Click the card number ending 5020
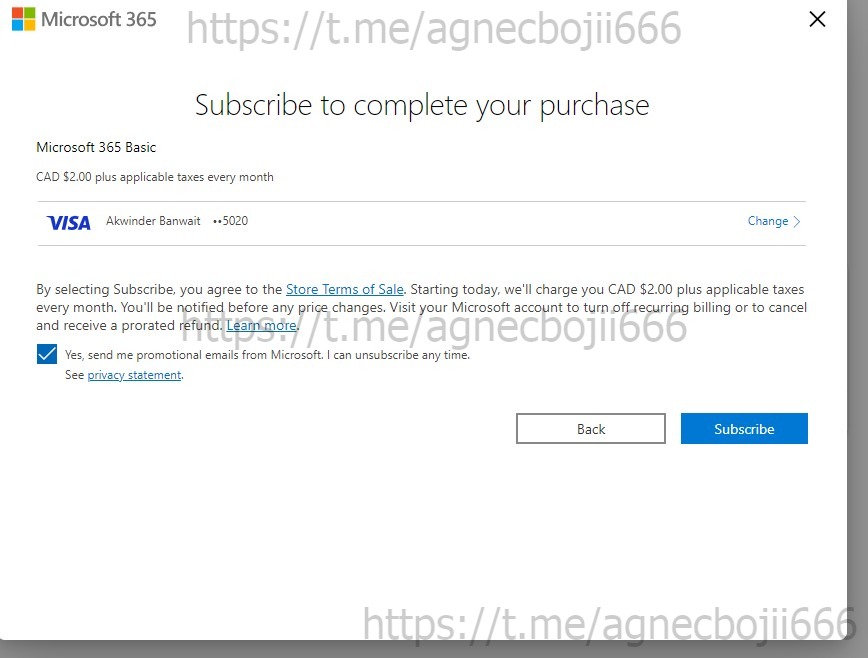Screen dimensions: 868x658 click(x=230, y=221)
